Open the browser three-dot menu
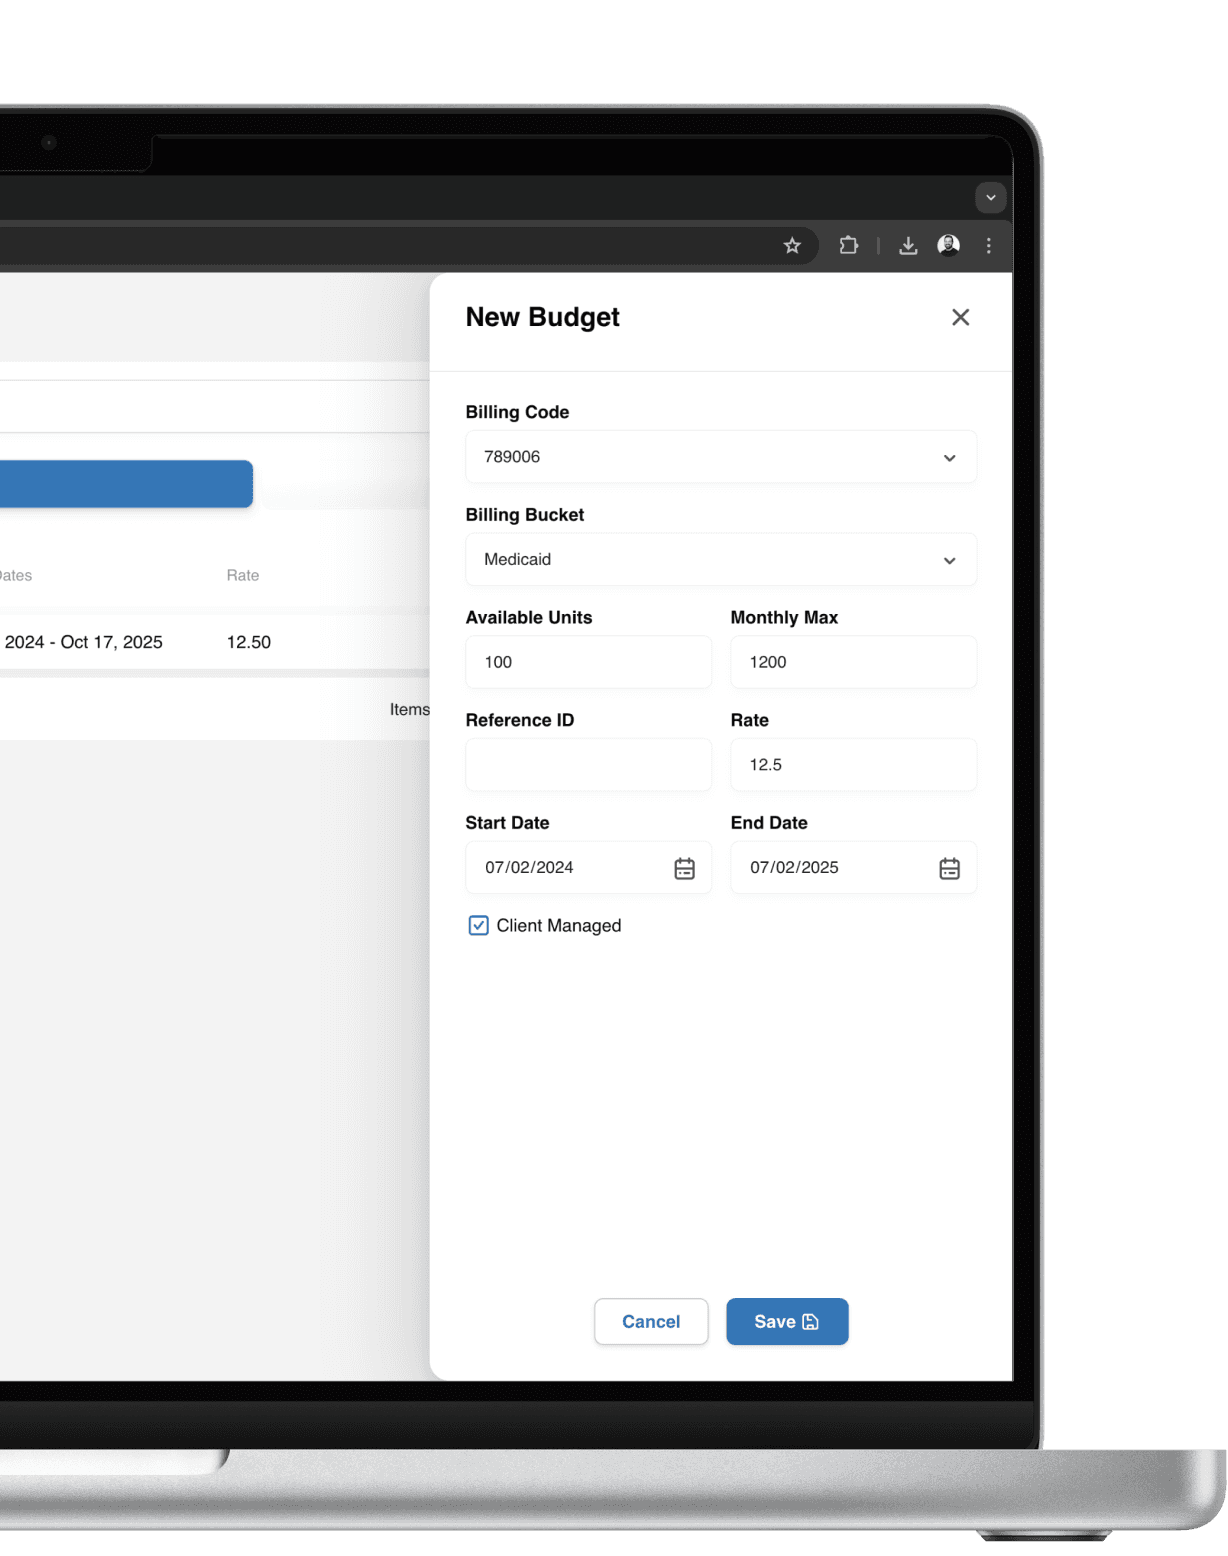Viewport: 1228px width, 1556px height. 989,245
